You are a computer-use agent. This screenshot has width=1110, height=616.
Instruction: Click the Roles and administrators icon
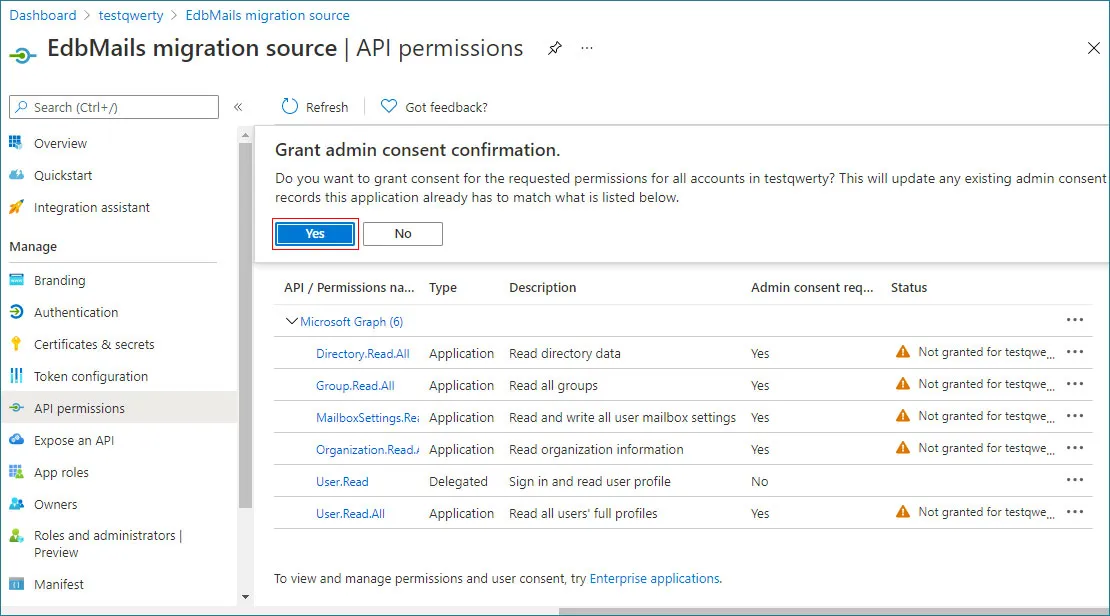tap(16, 536)
